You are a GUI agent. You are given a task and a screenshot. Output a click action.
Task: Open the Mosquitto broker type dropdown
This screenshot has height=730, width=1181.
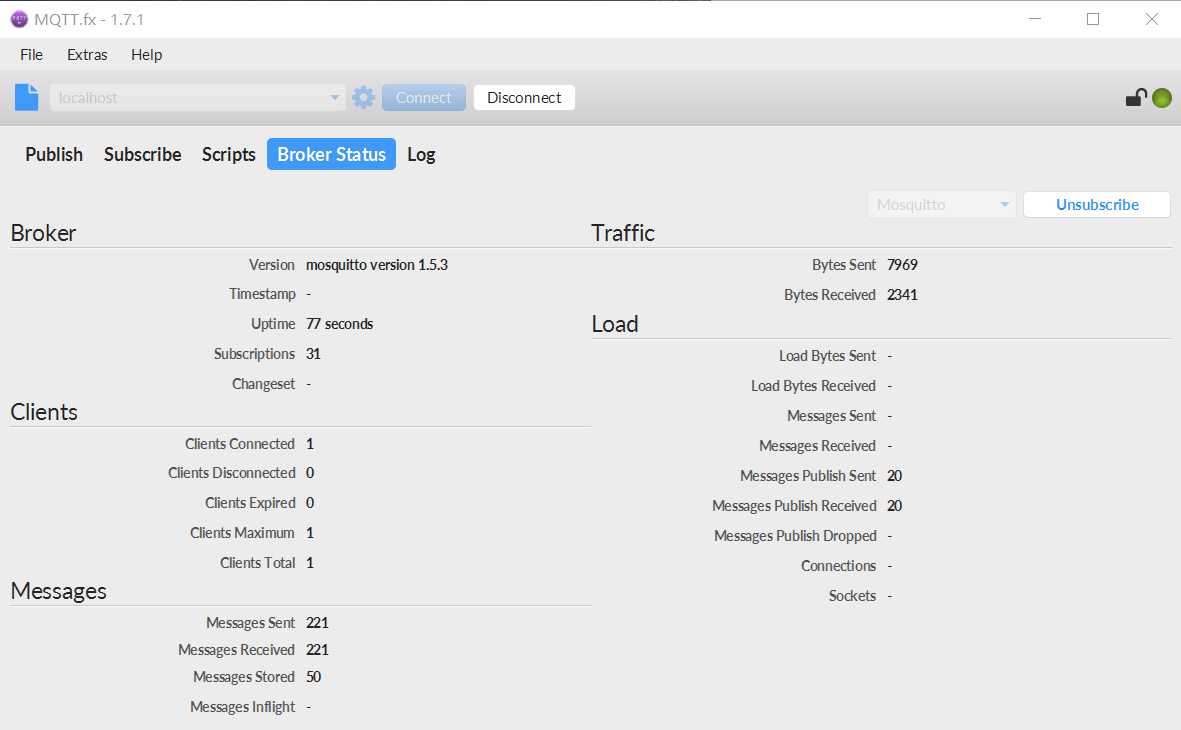tap(941, 205)
